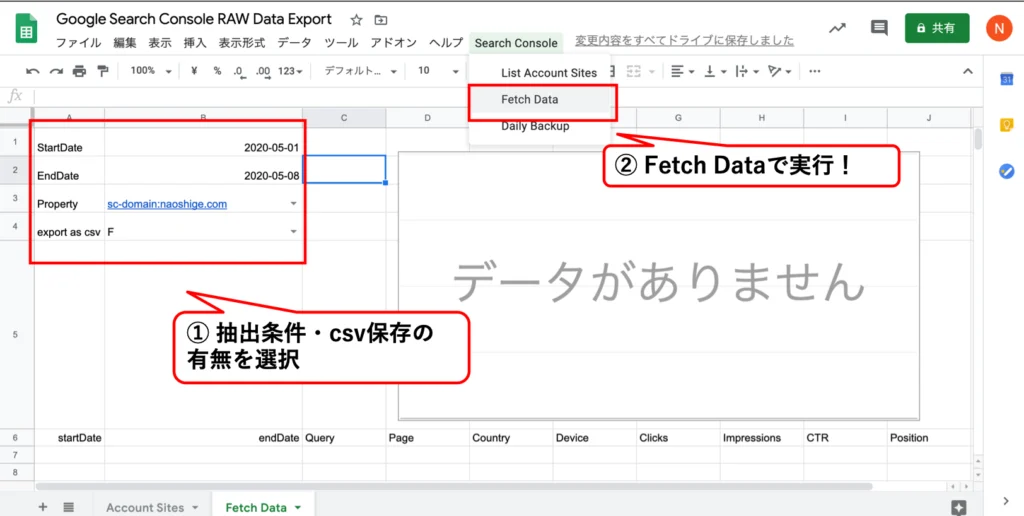Apply percent format
The width and height of the screenshot is (1024, 516).
(217, 71)
